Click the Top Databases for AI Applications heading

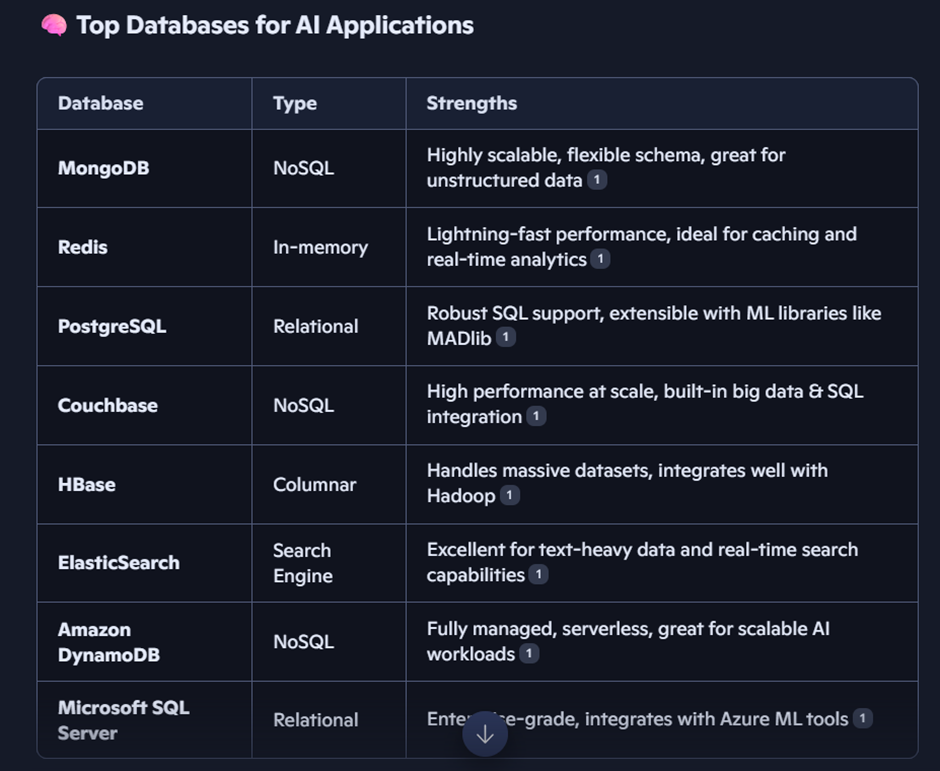275,26
